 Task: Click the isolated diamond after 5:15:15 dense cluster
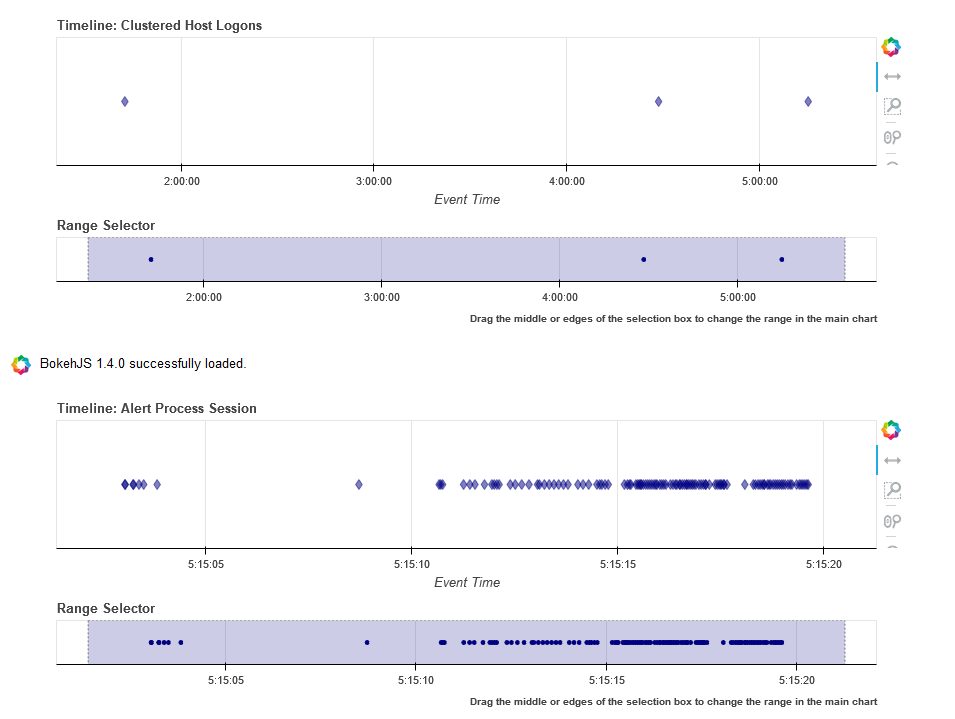point(744,485)
